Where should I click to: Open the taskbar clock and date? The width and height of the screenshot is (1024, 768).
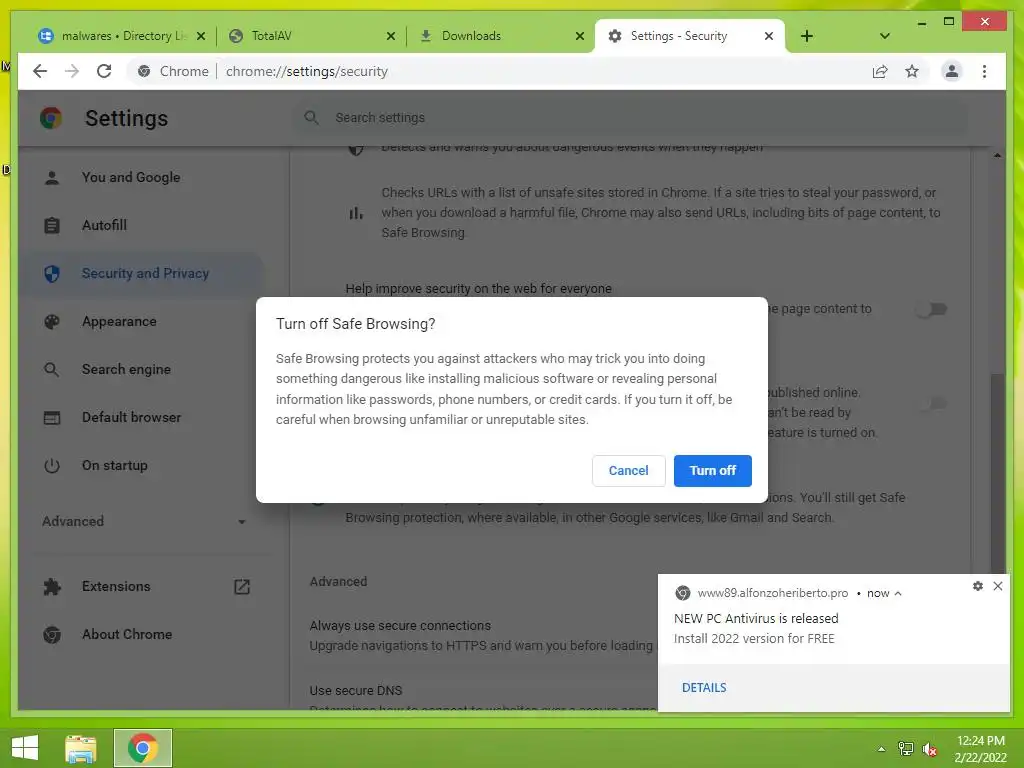[x=980, y=749]
